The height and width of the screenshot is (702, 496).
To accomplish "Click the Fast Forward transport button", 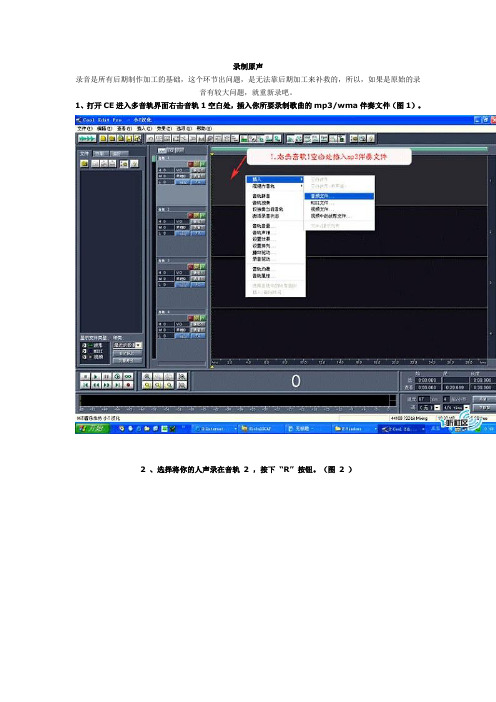I will point(107,385).
